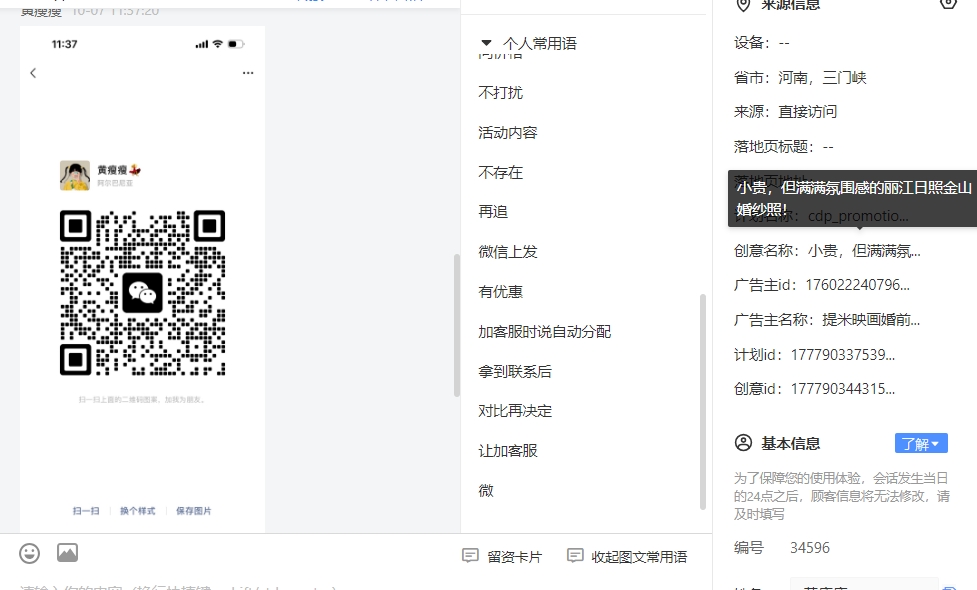Click the quick phrases list scrollbar
Viewport: 977px width, 590px height.
click(x=703, y=402)
